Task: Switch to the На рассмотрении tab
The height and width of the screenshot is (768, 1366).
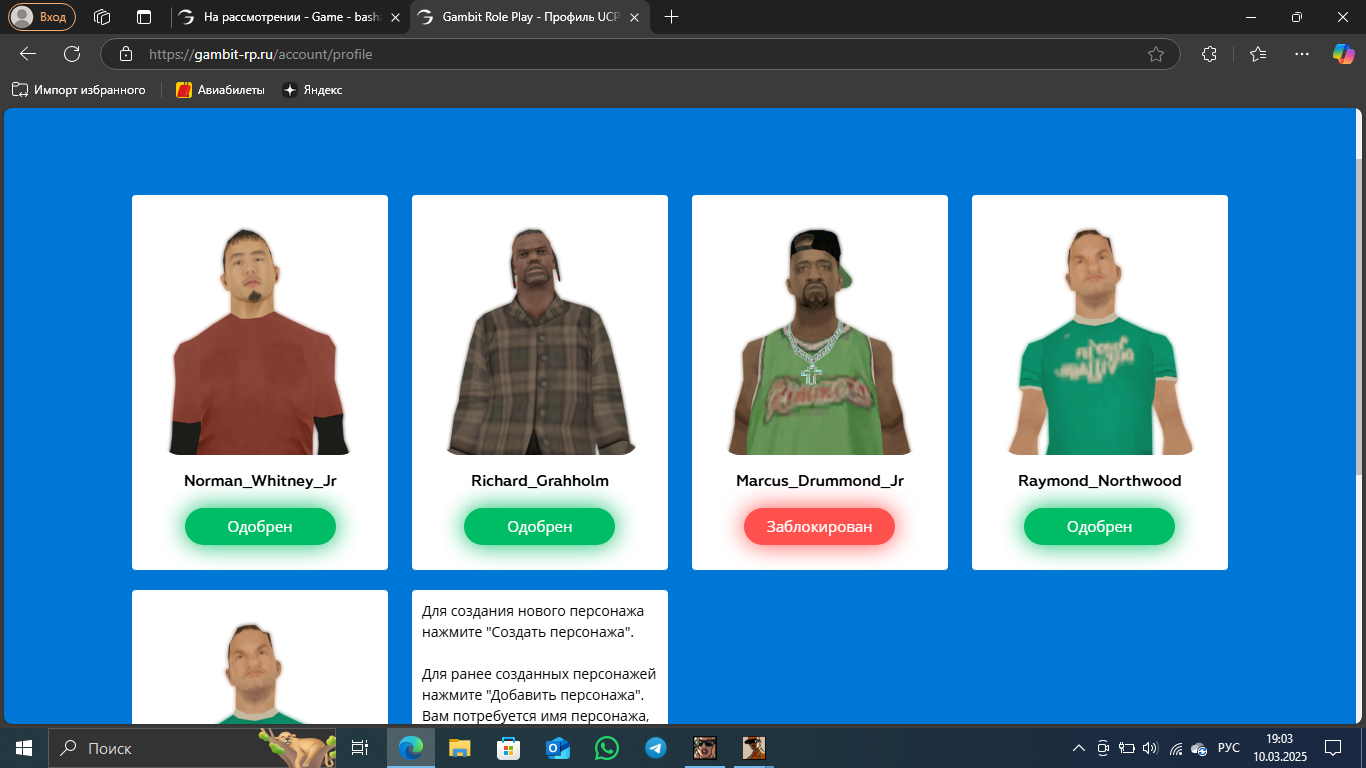Action: 290,17
